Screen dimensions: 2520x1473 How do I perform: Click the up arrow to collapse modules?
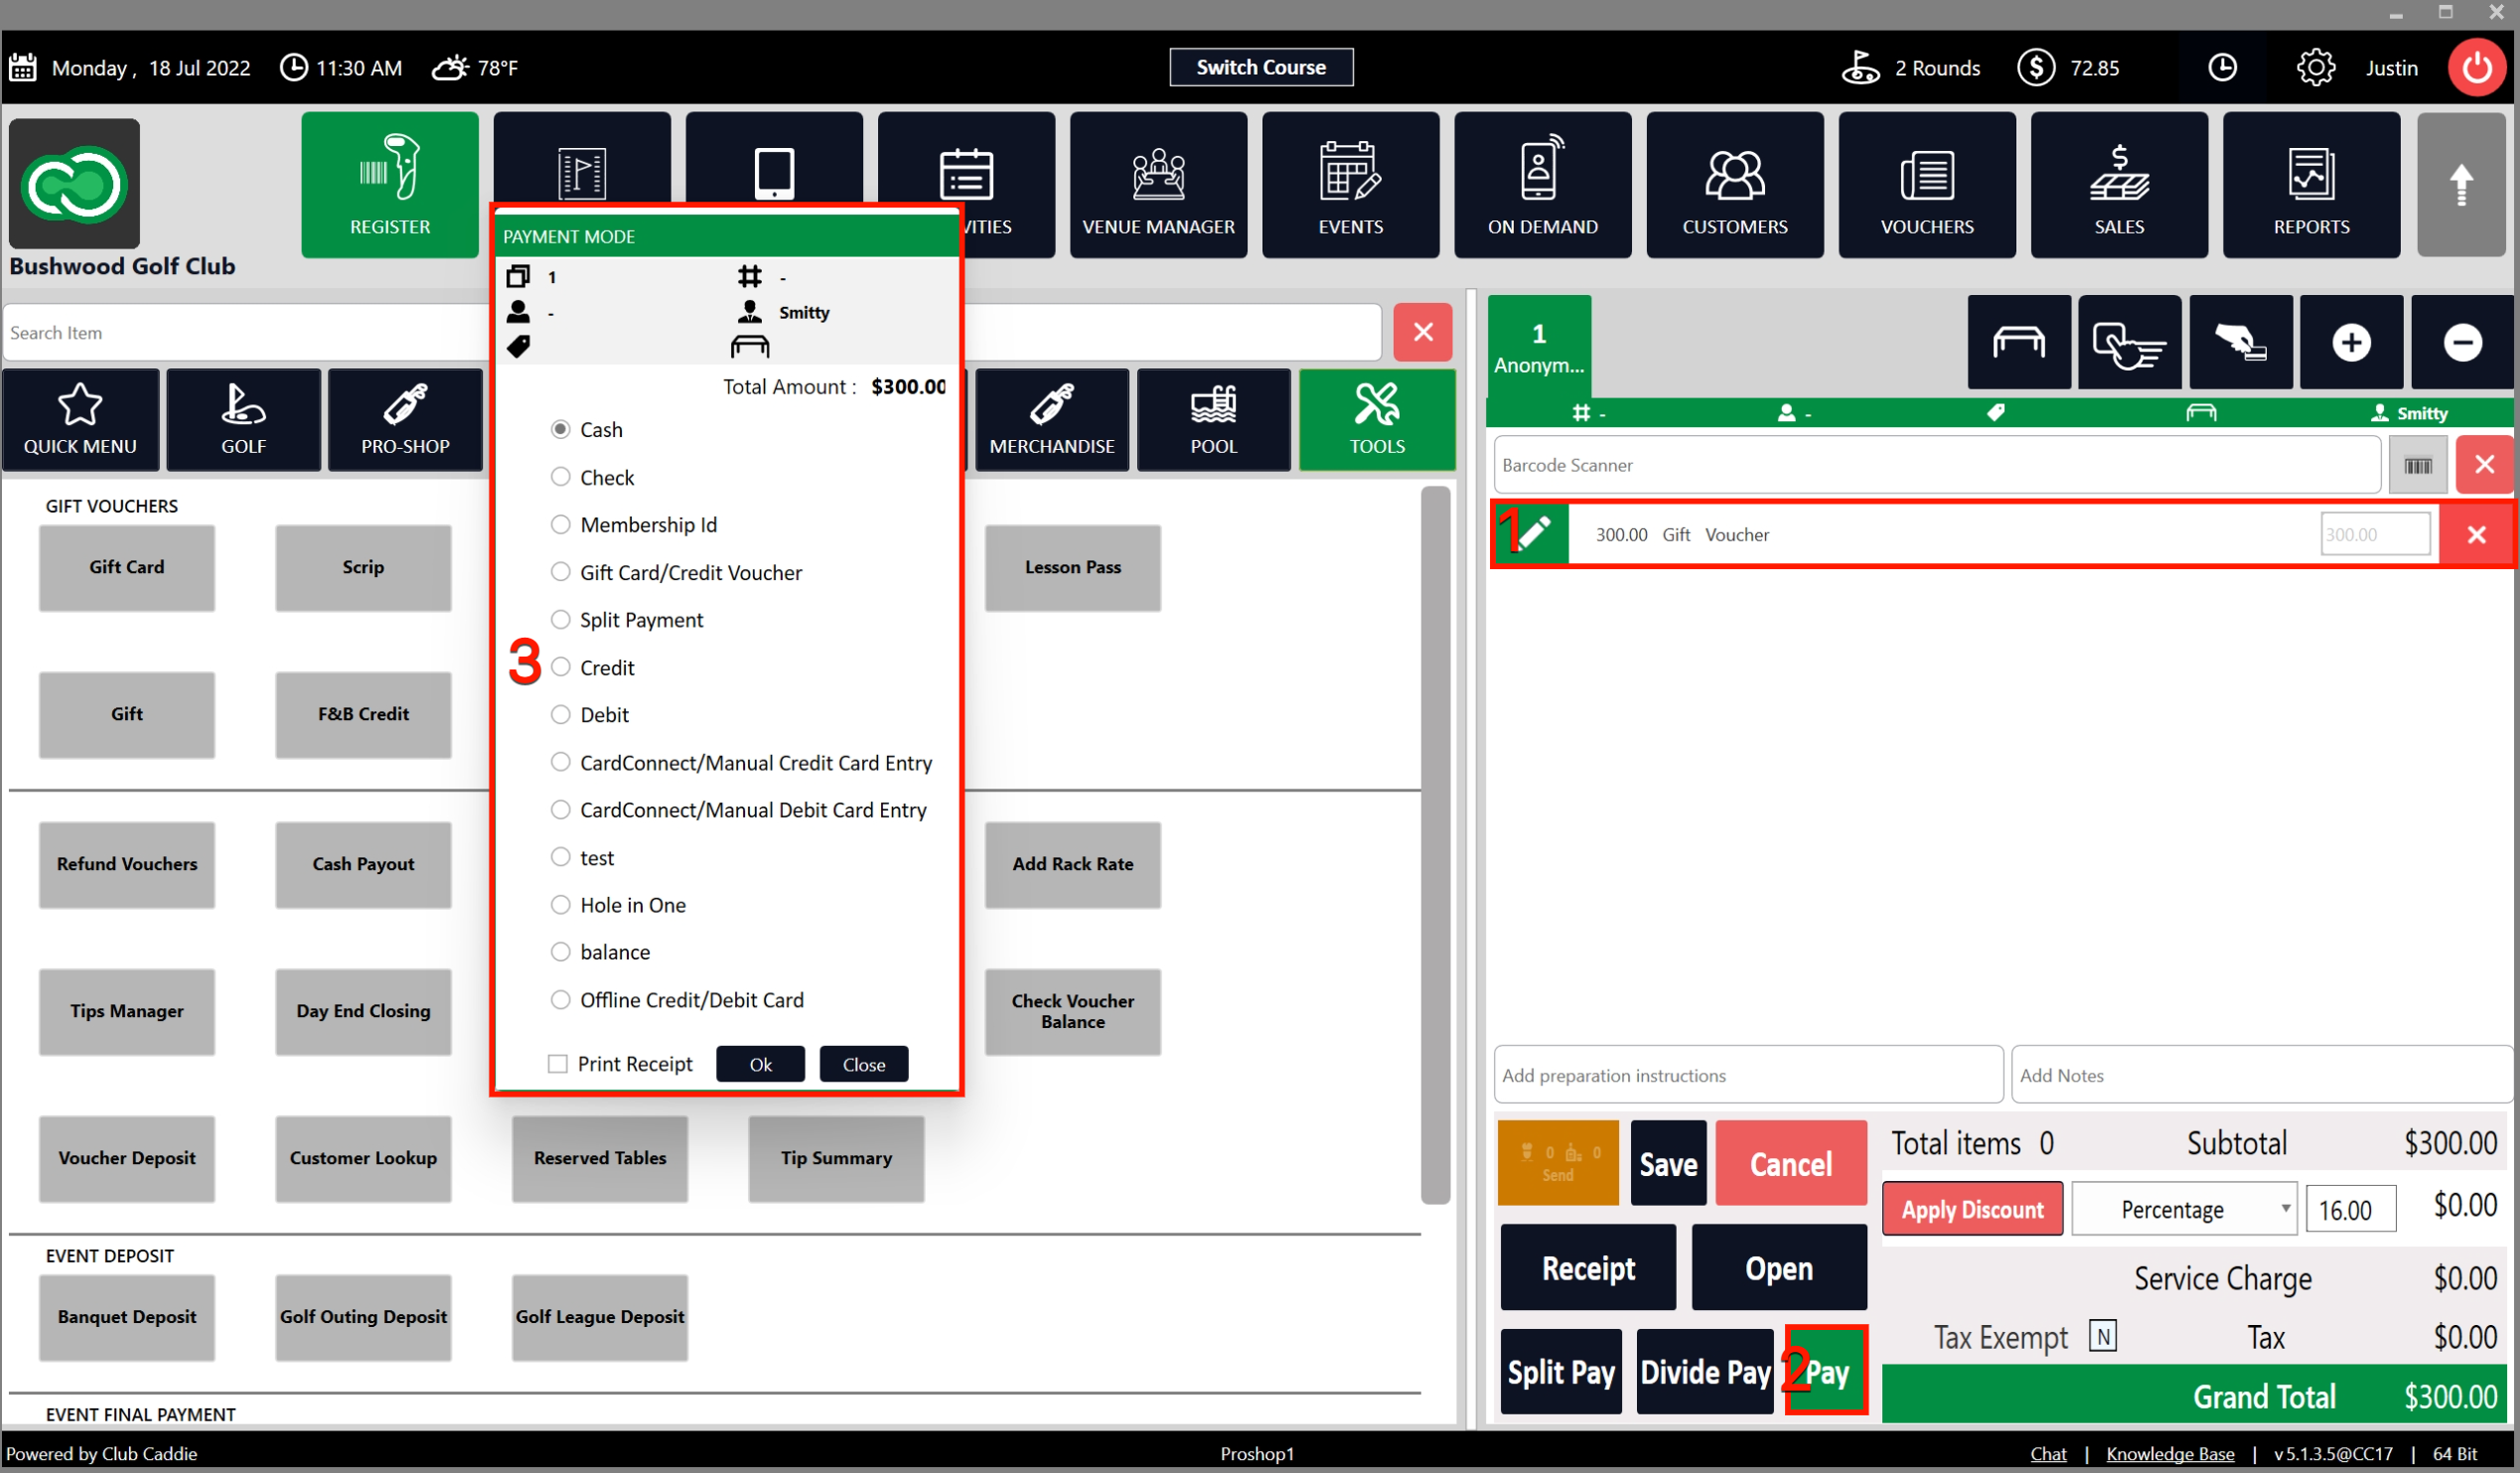[2461, 185]
